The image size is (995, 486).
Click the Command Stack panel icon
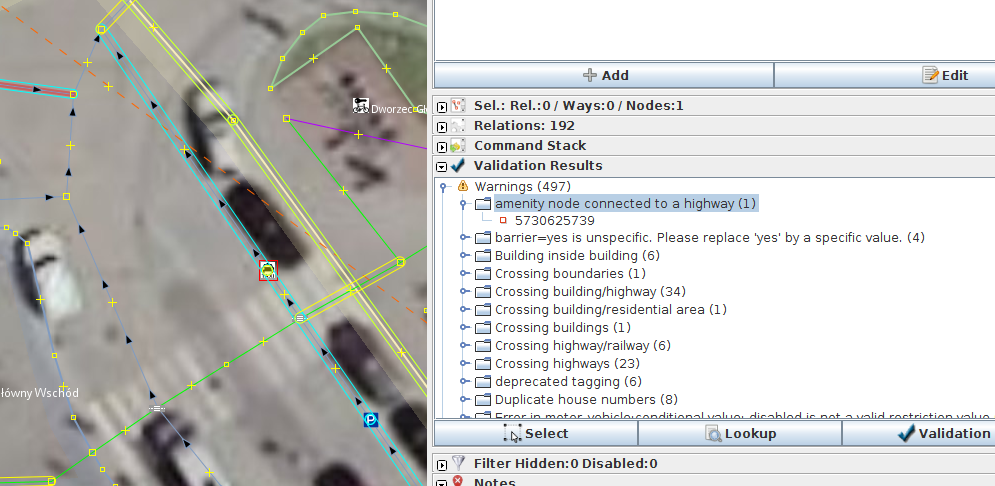(x=459, y=146)
